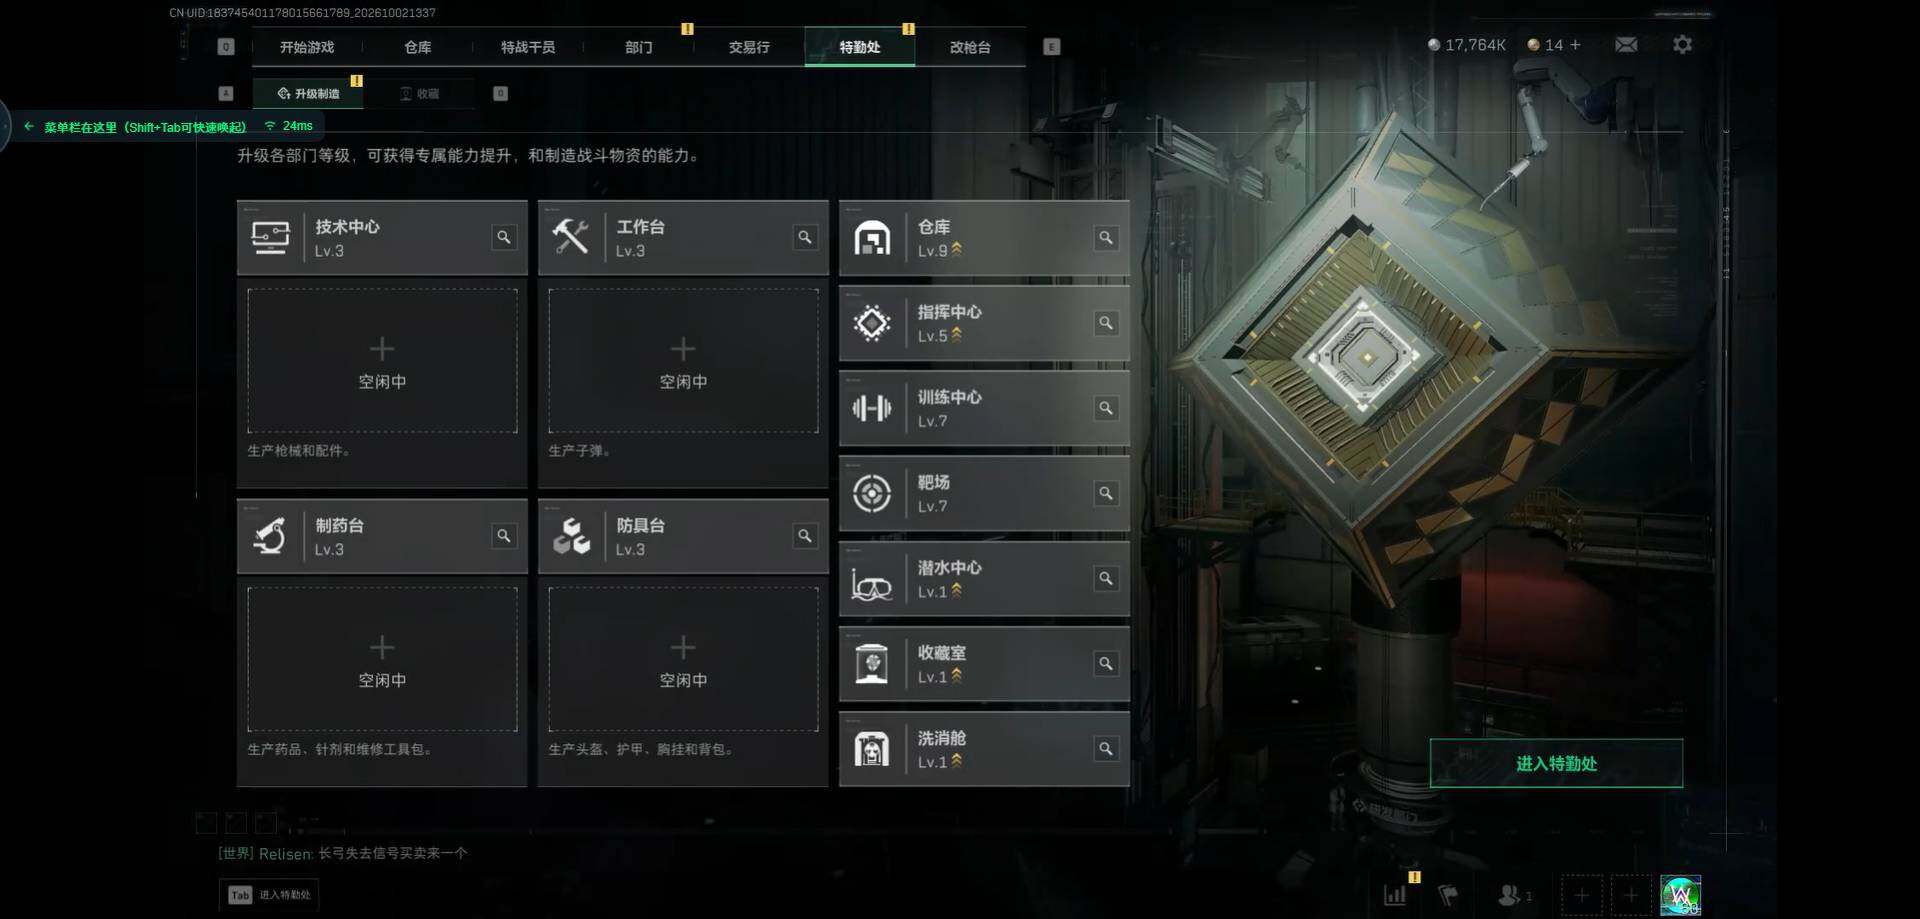
Task: Click the flag icon in bottom bar
Action: pos(1448,895)
